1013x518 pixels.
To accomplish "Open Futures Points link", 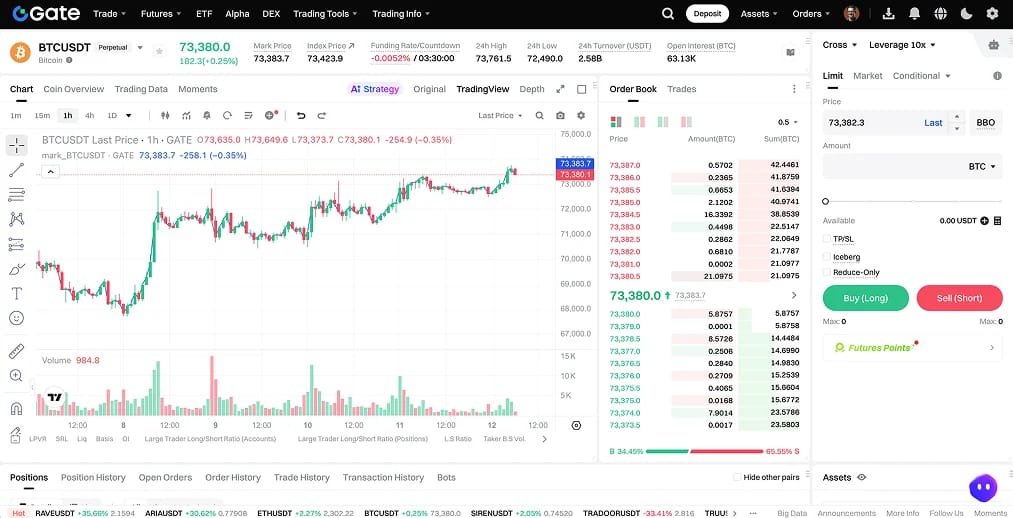I will click(913, 347).
